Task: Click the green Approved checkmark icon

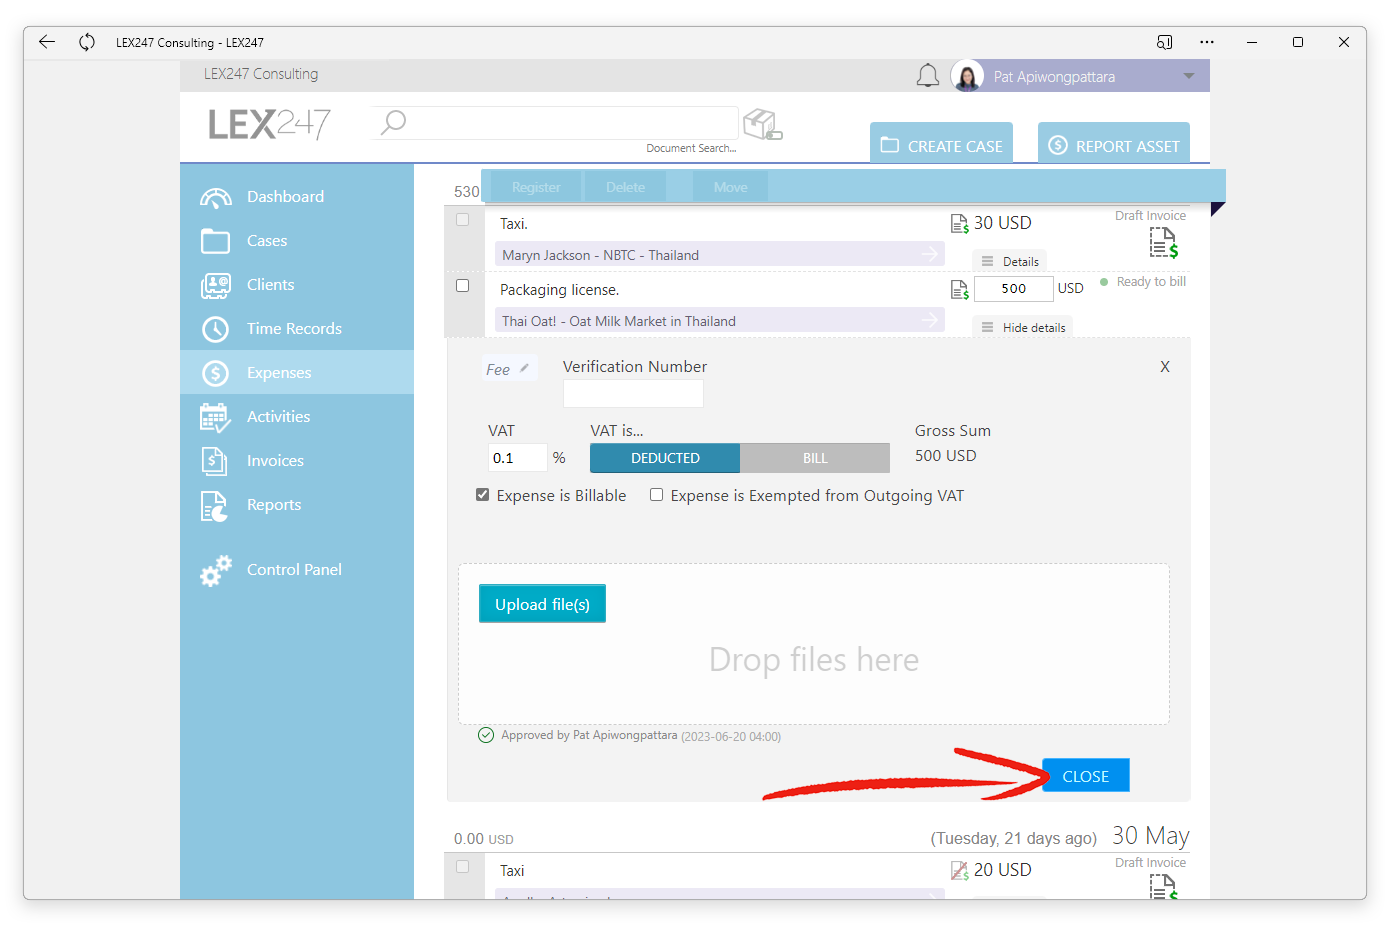Action: [486, 735]
